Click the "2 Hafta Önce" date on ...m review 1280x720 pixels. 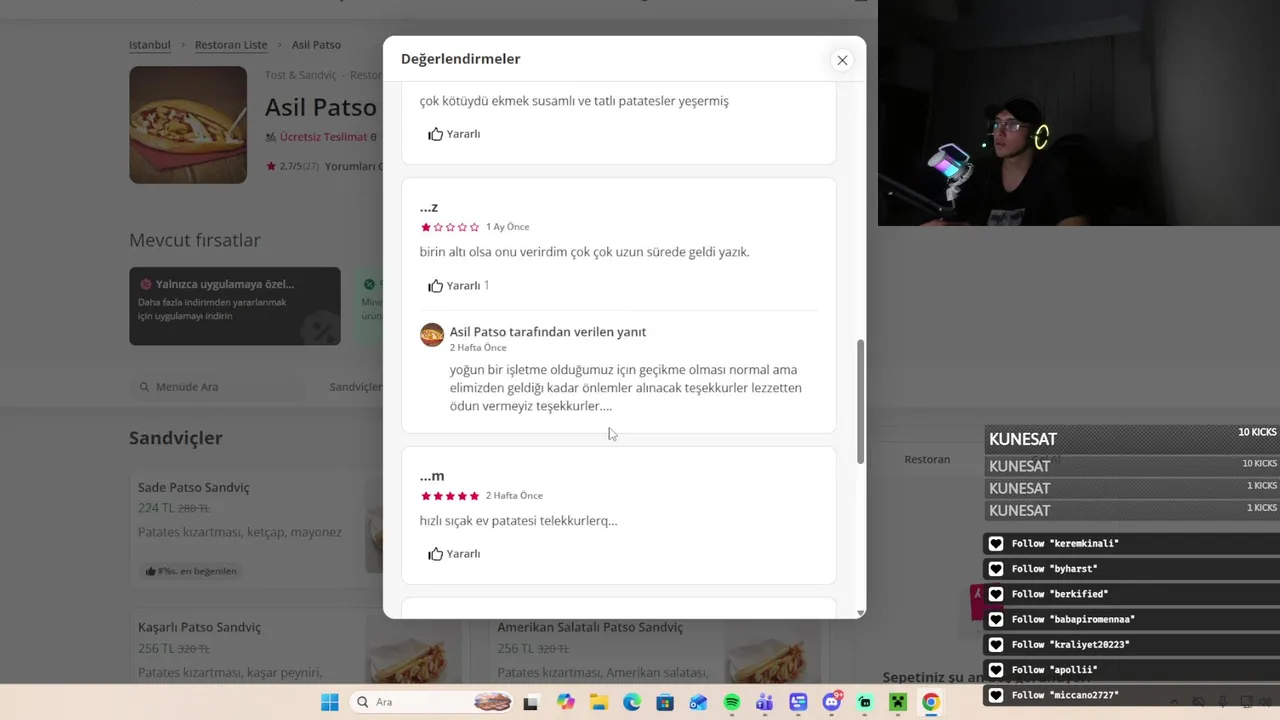tap(514, 496)
